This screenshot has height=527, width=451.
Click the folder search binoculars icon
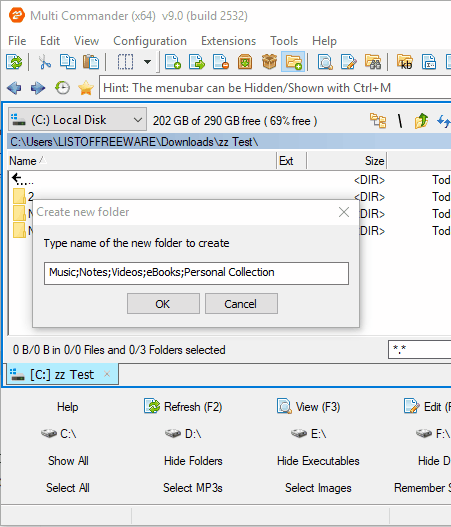click(373, 62)
